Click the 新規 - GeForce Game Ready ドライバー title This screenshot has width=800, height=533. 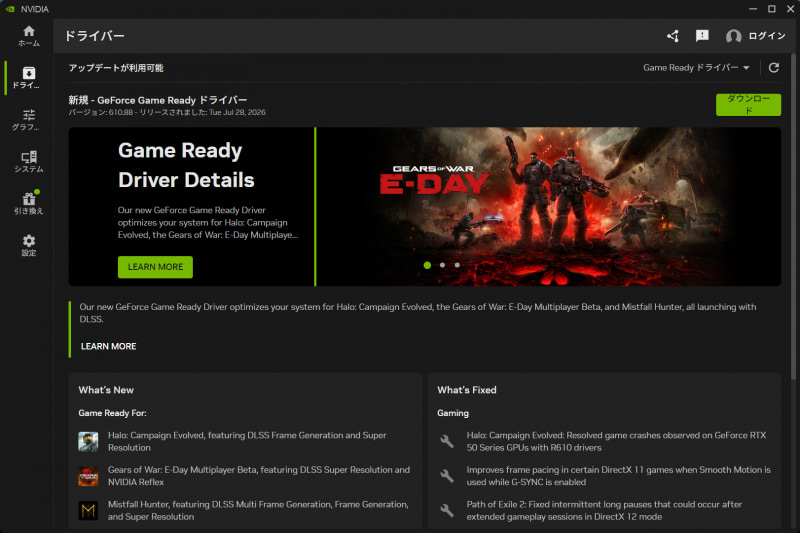(158, 100)
